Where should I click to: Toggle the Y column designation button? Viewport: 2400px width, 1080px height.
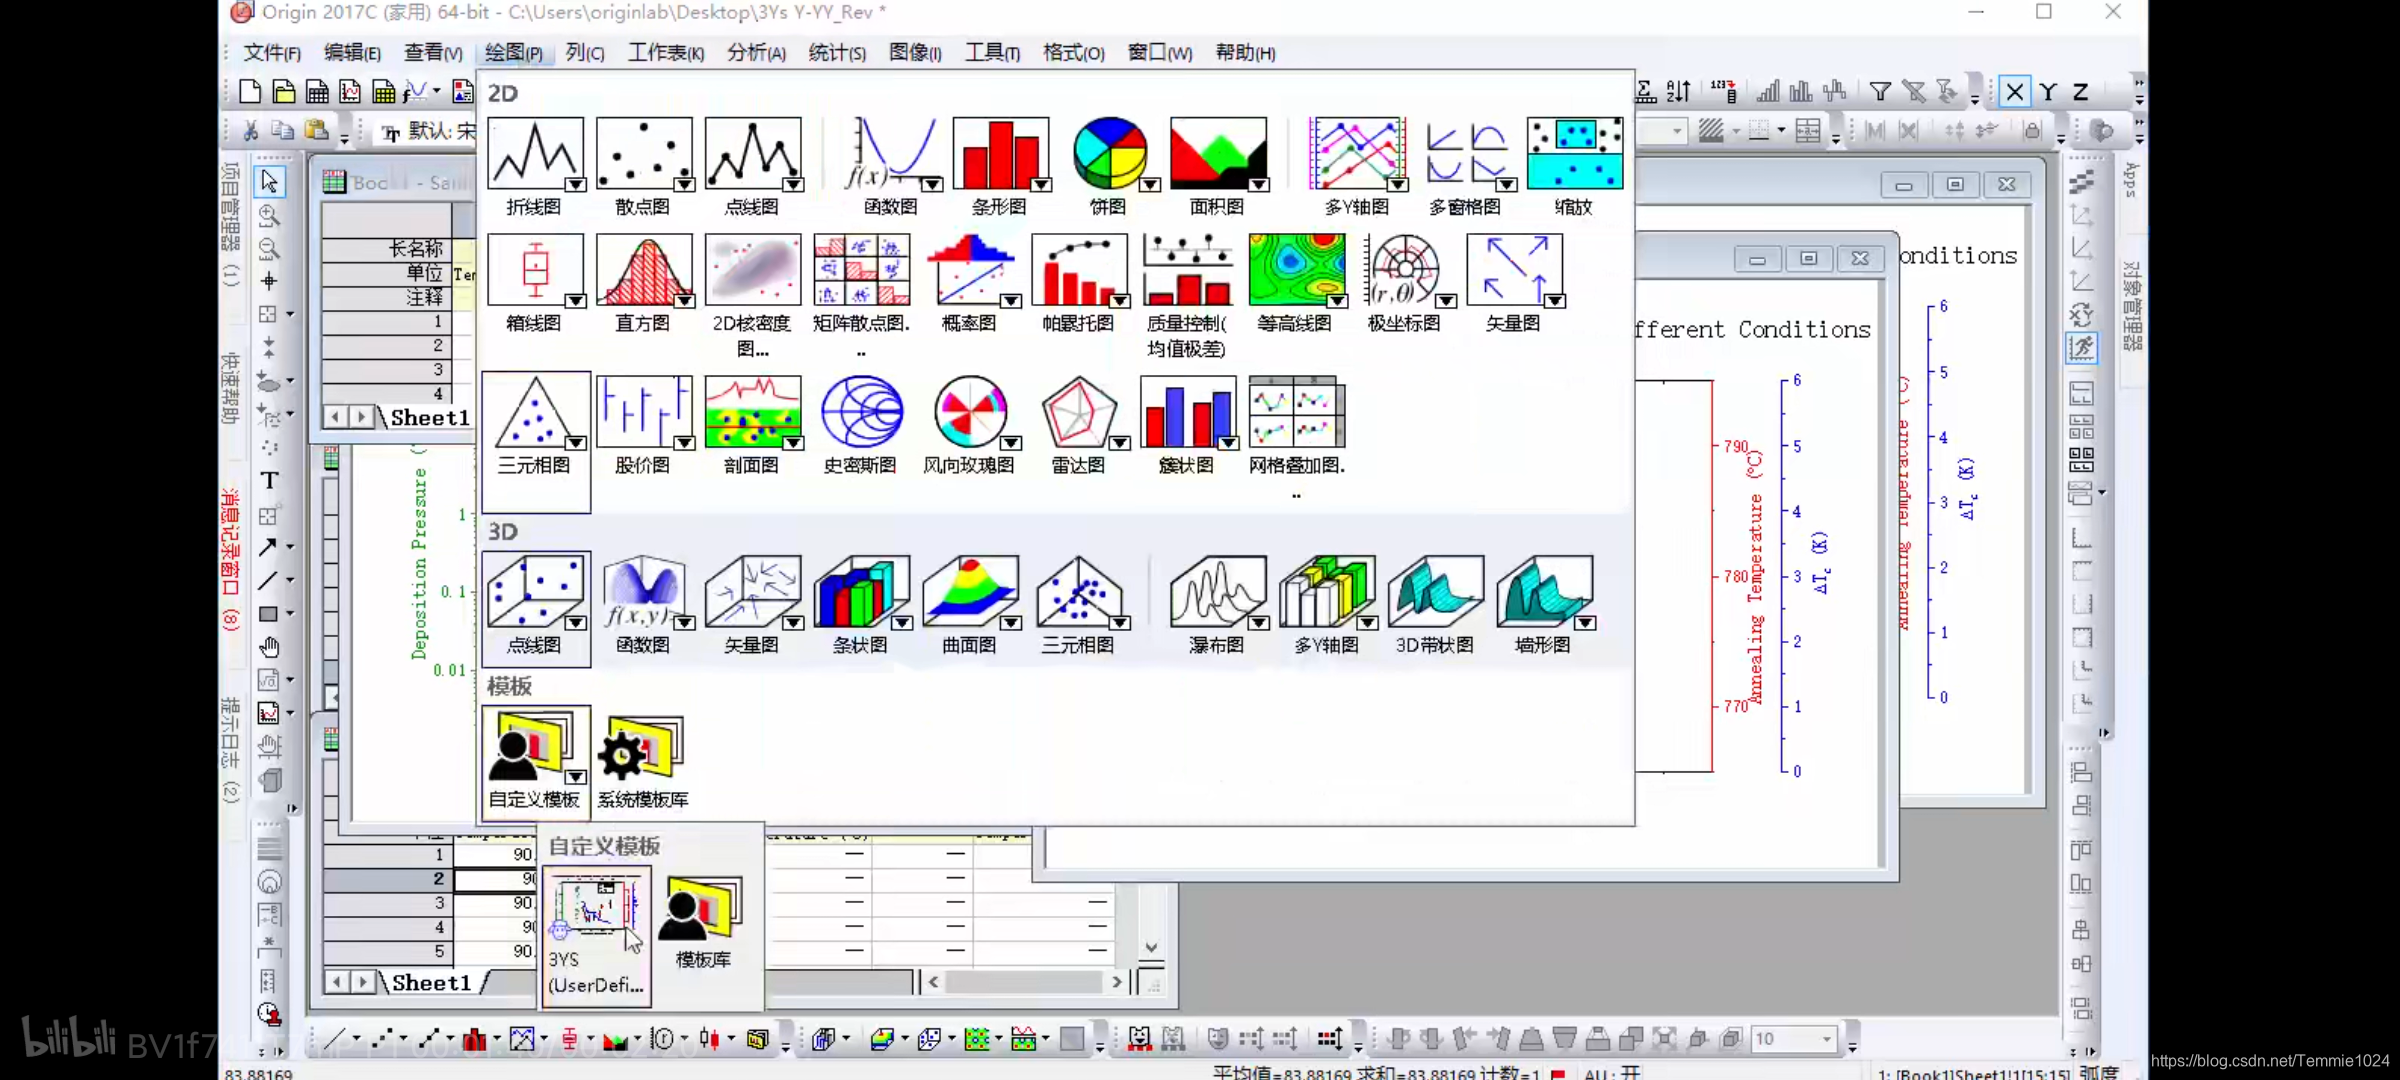(2048, 93)
